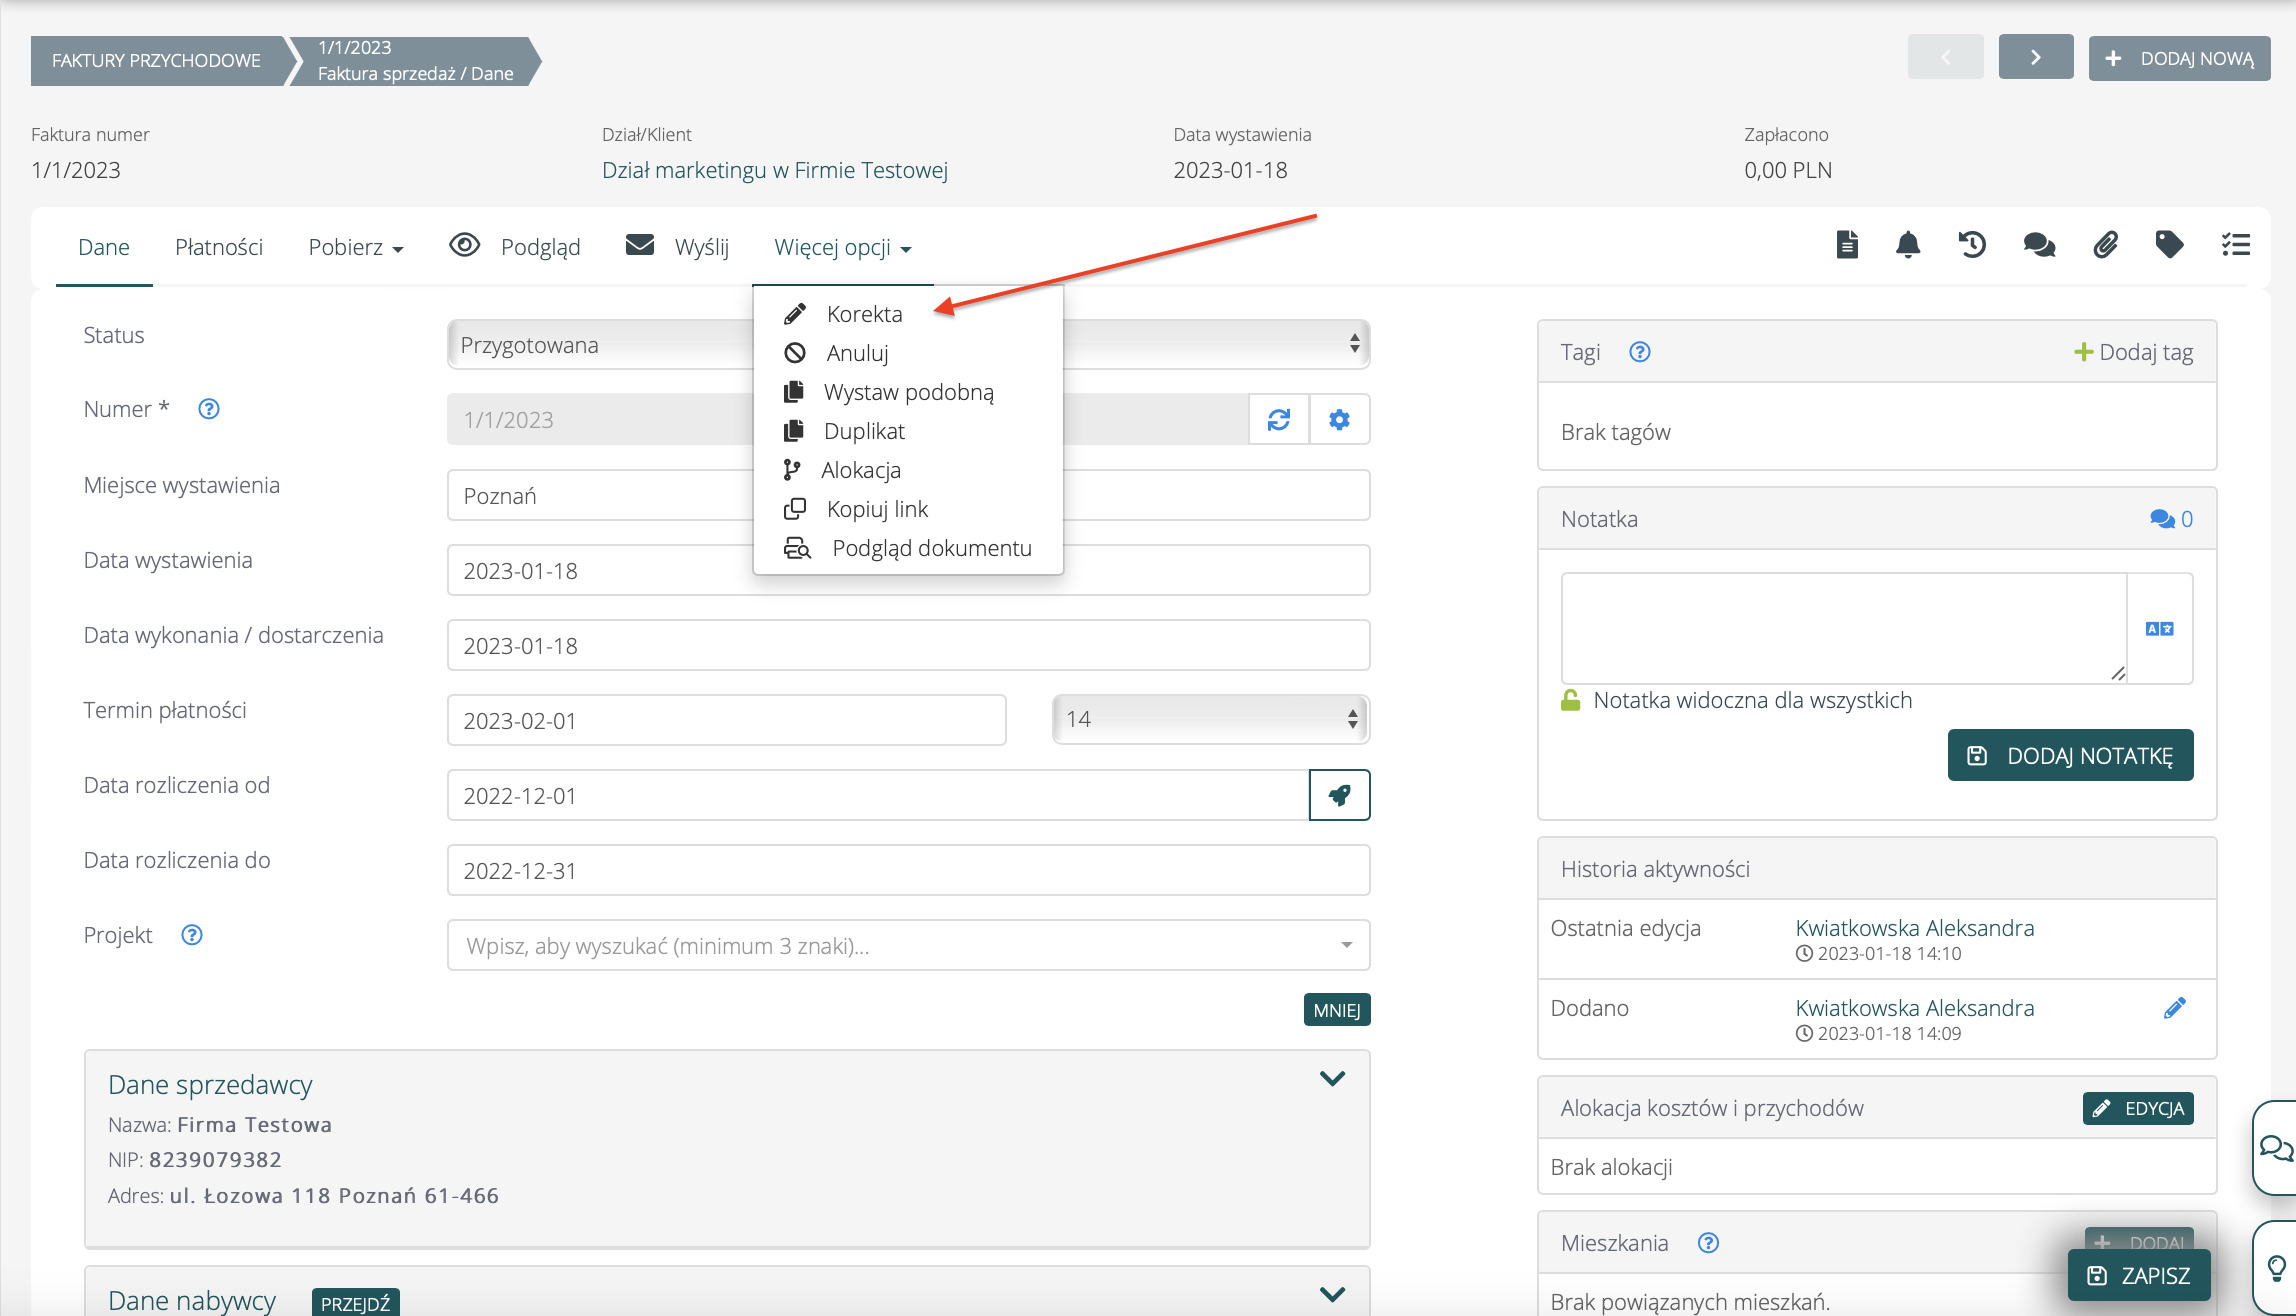Click the bell notifications icon
The image size is (2296, 1316).
tap(1908, 245)
